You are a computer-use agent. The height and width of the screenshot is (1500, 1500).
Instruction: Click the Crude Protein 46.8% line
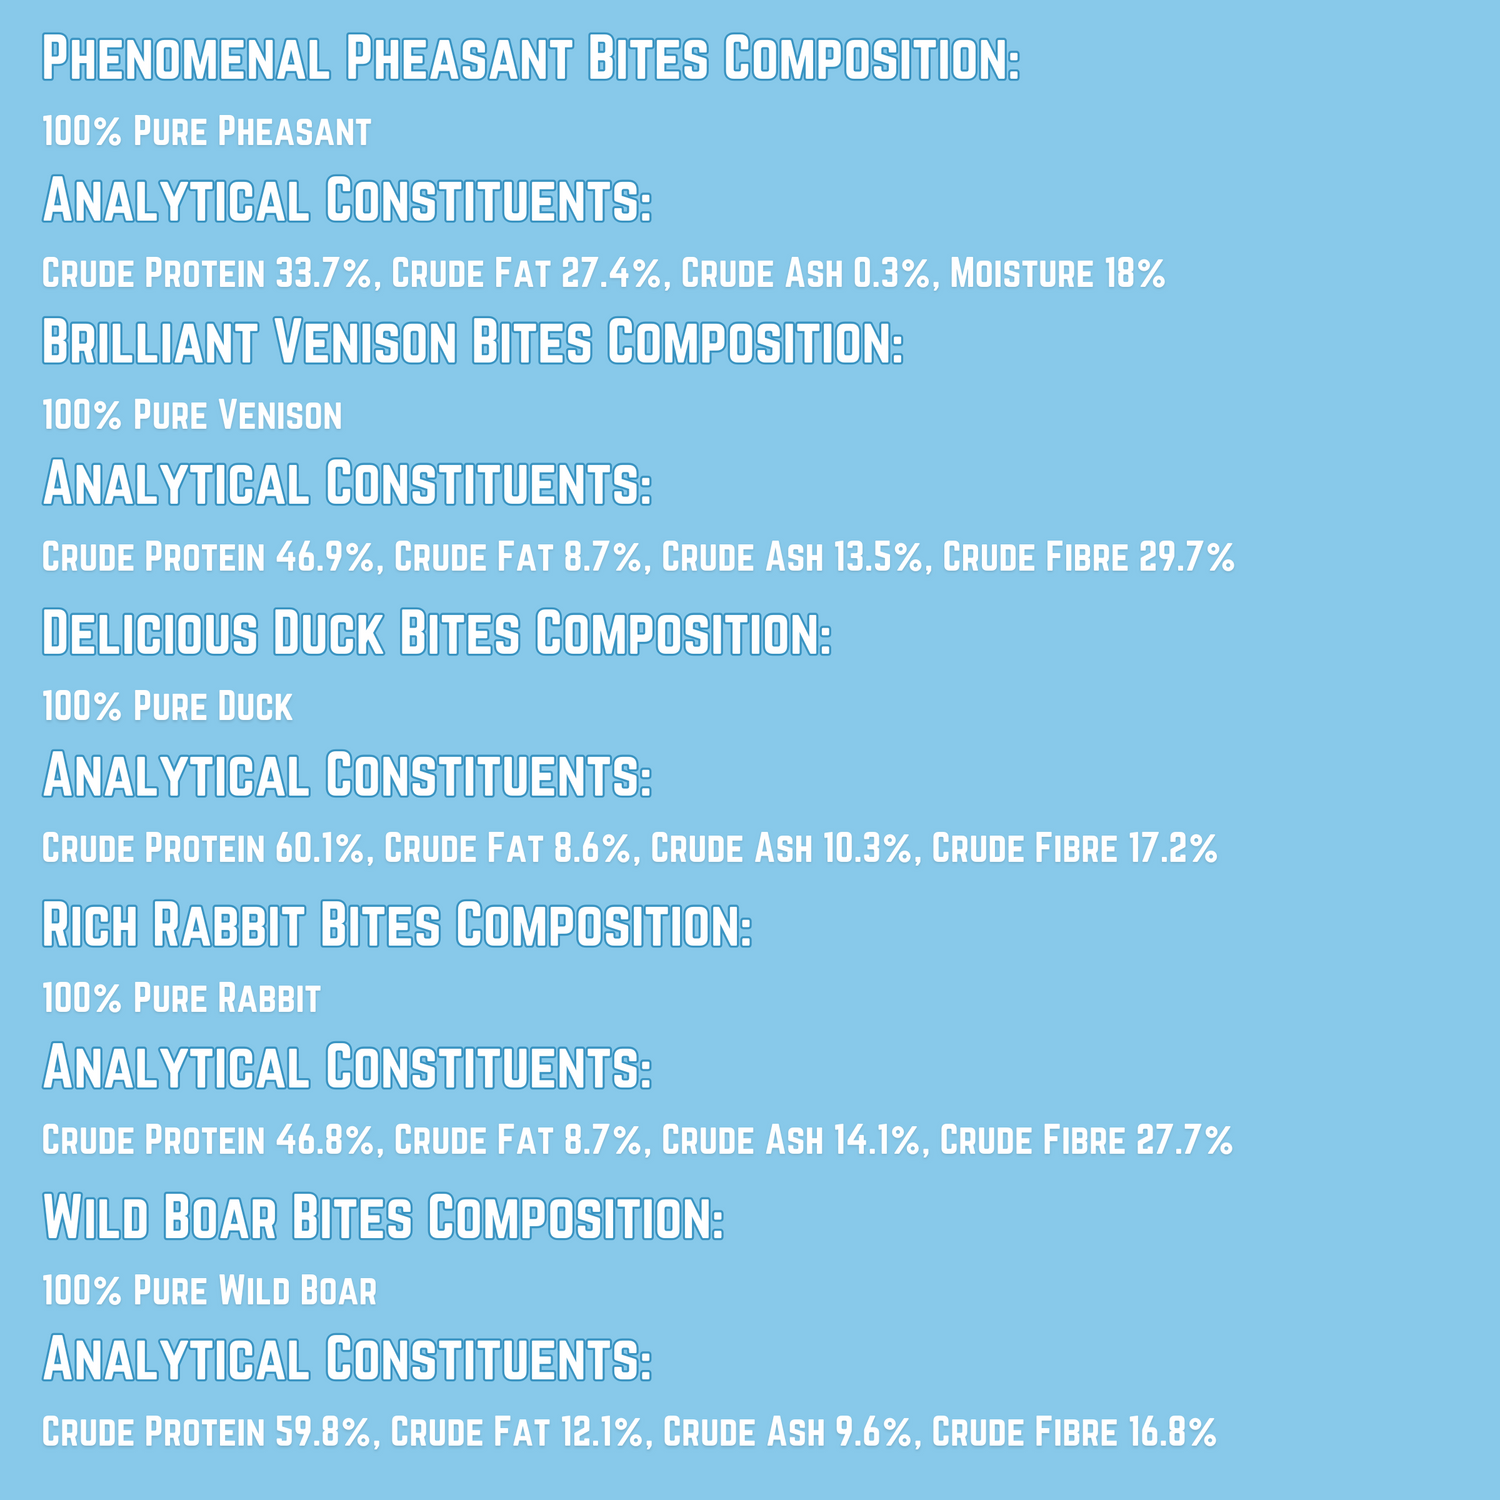tap(637, 1140)
